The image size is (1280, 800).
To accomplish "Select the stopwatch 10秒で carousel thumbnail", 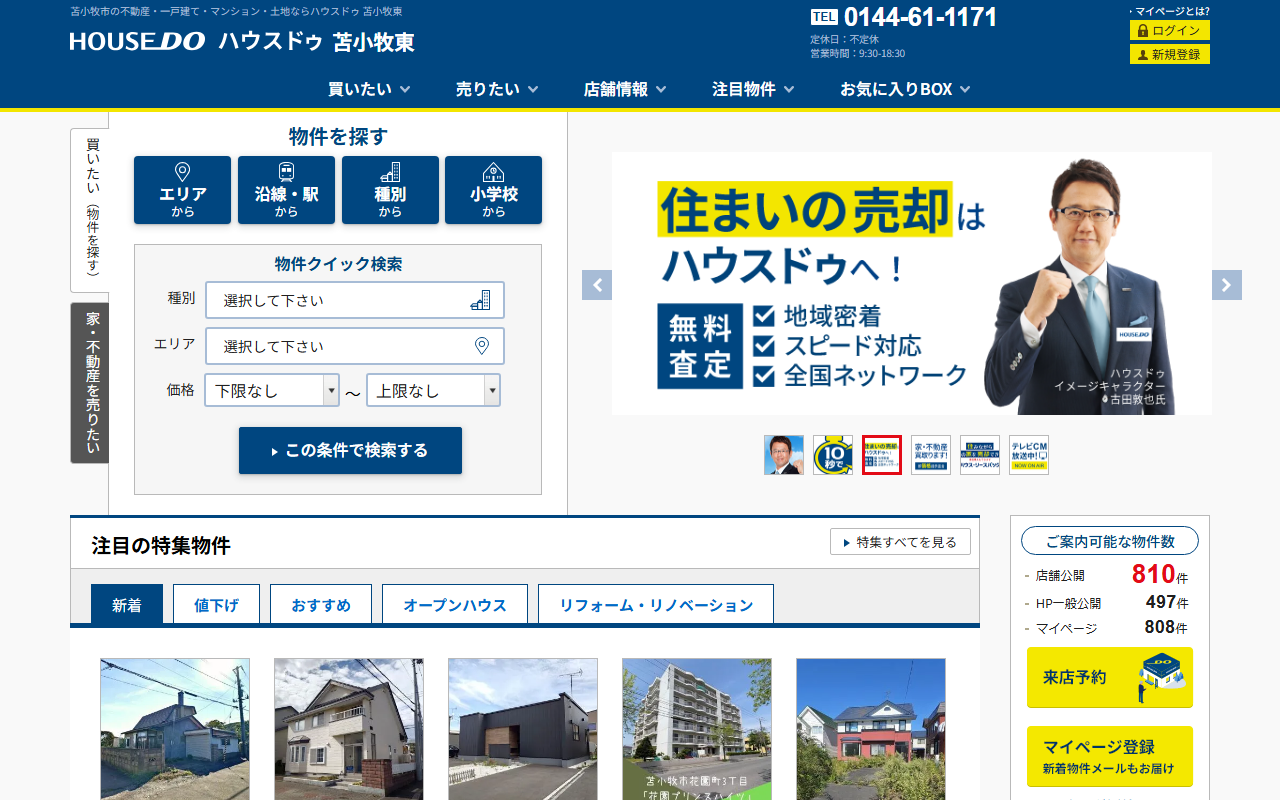I will point(833,455).
